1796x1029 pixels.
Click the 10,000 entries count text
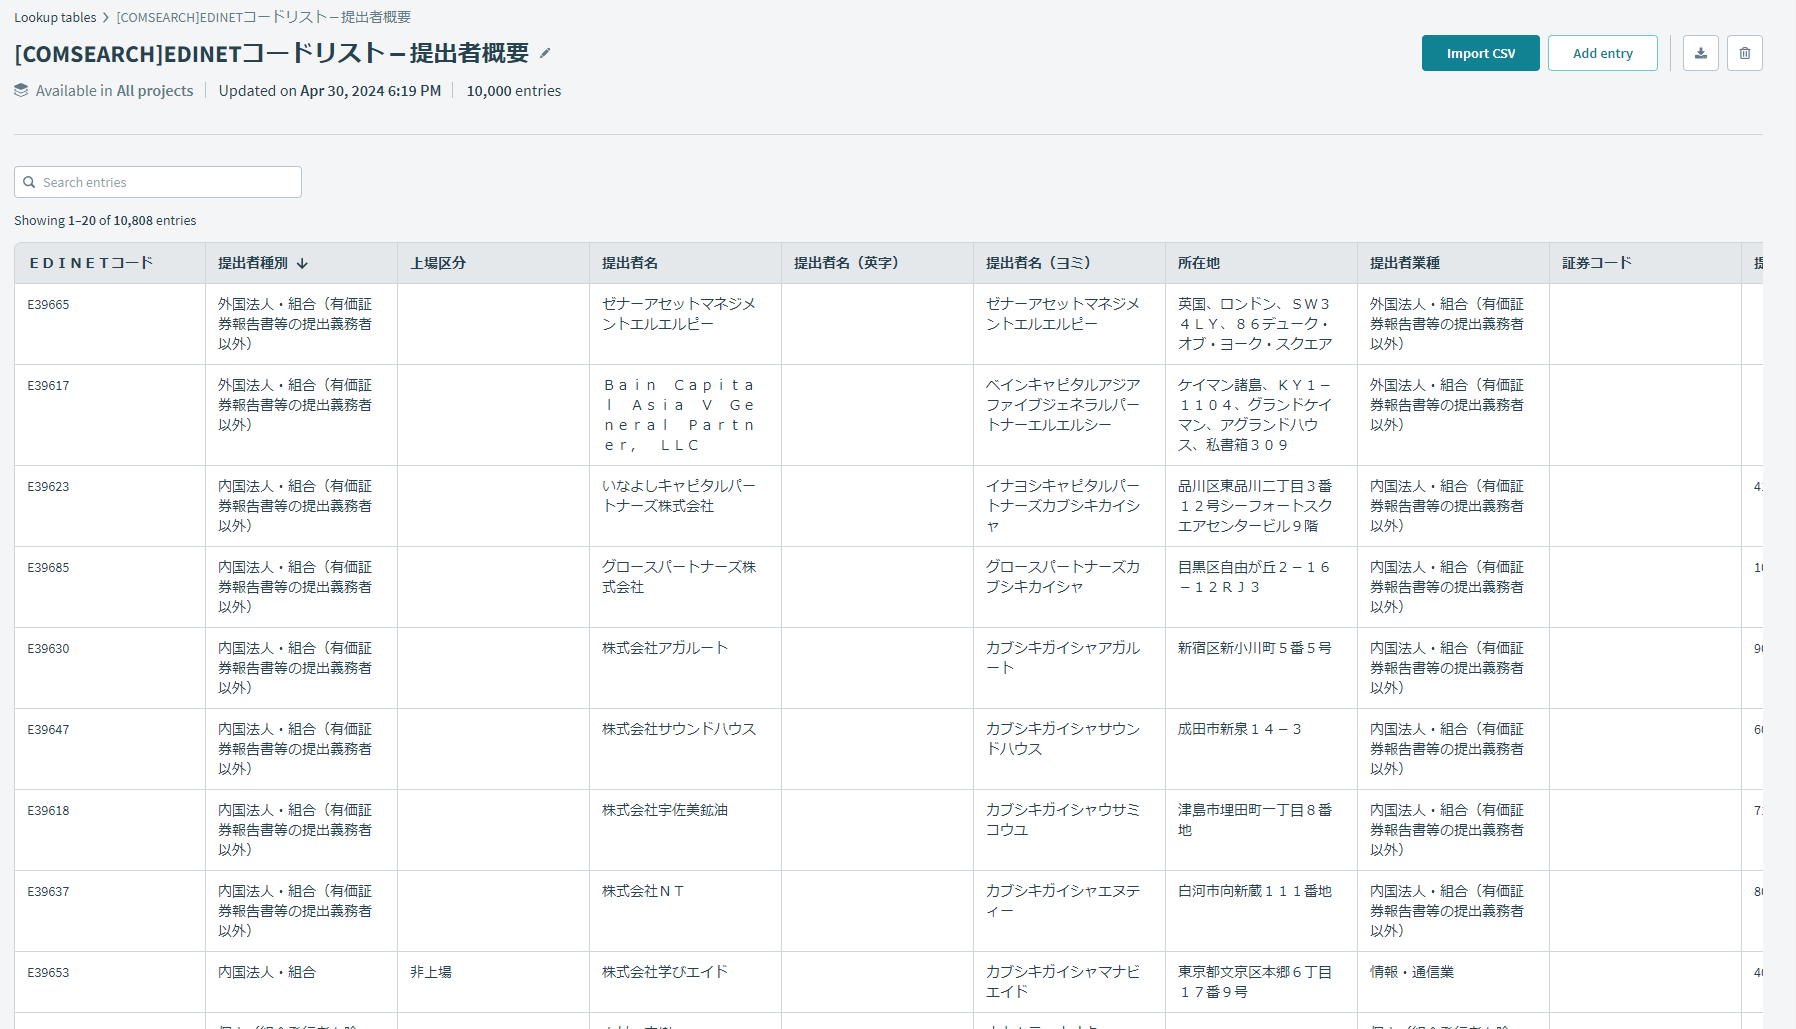(514, 91)
